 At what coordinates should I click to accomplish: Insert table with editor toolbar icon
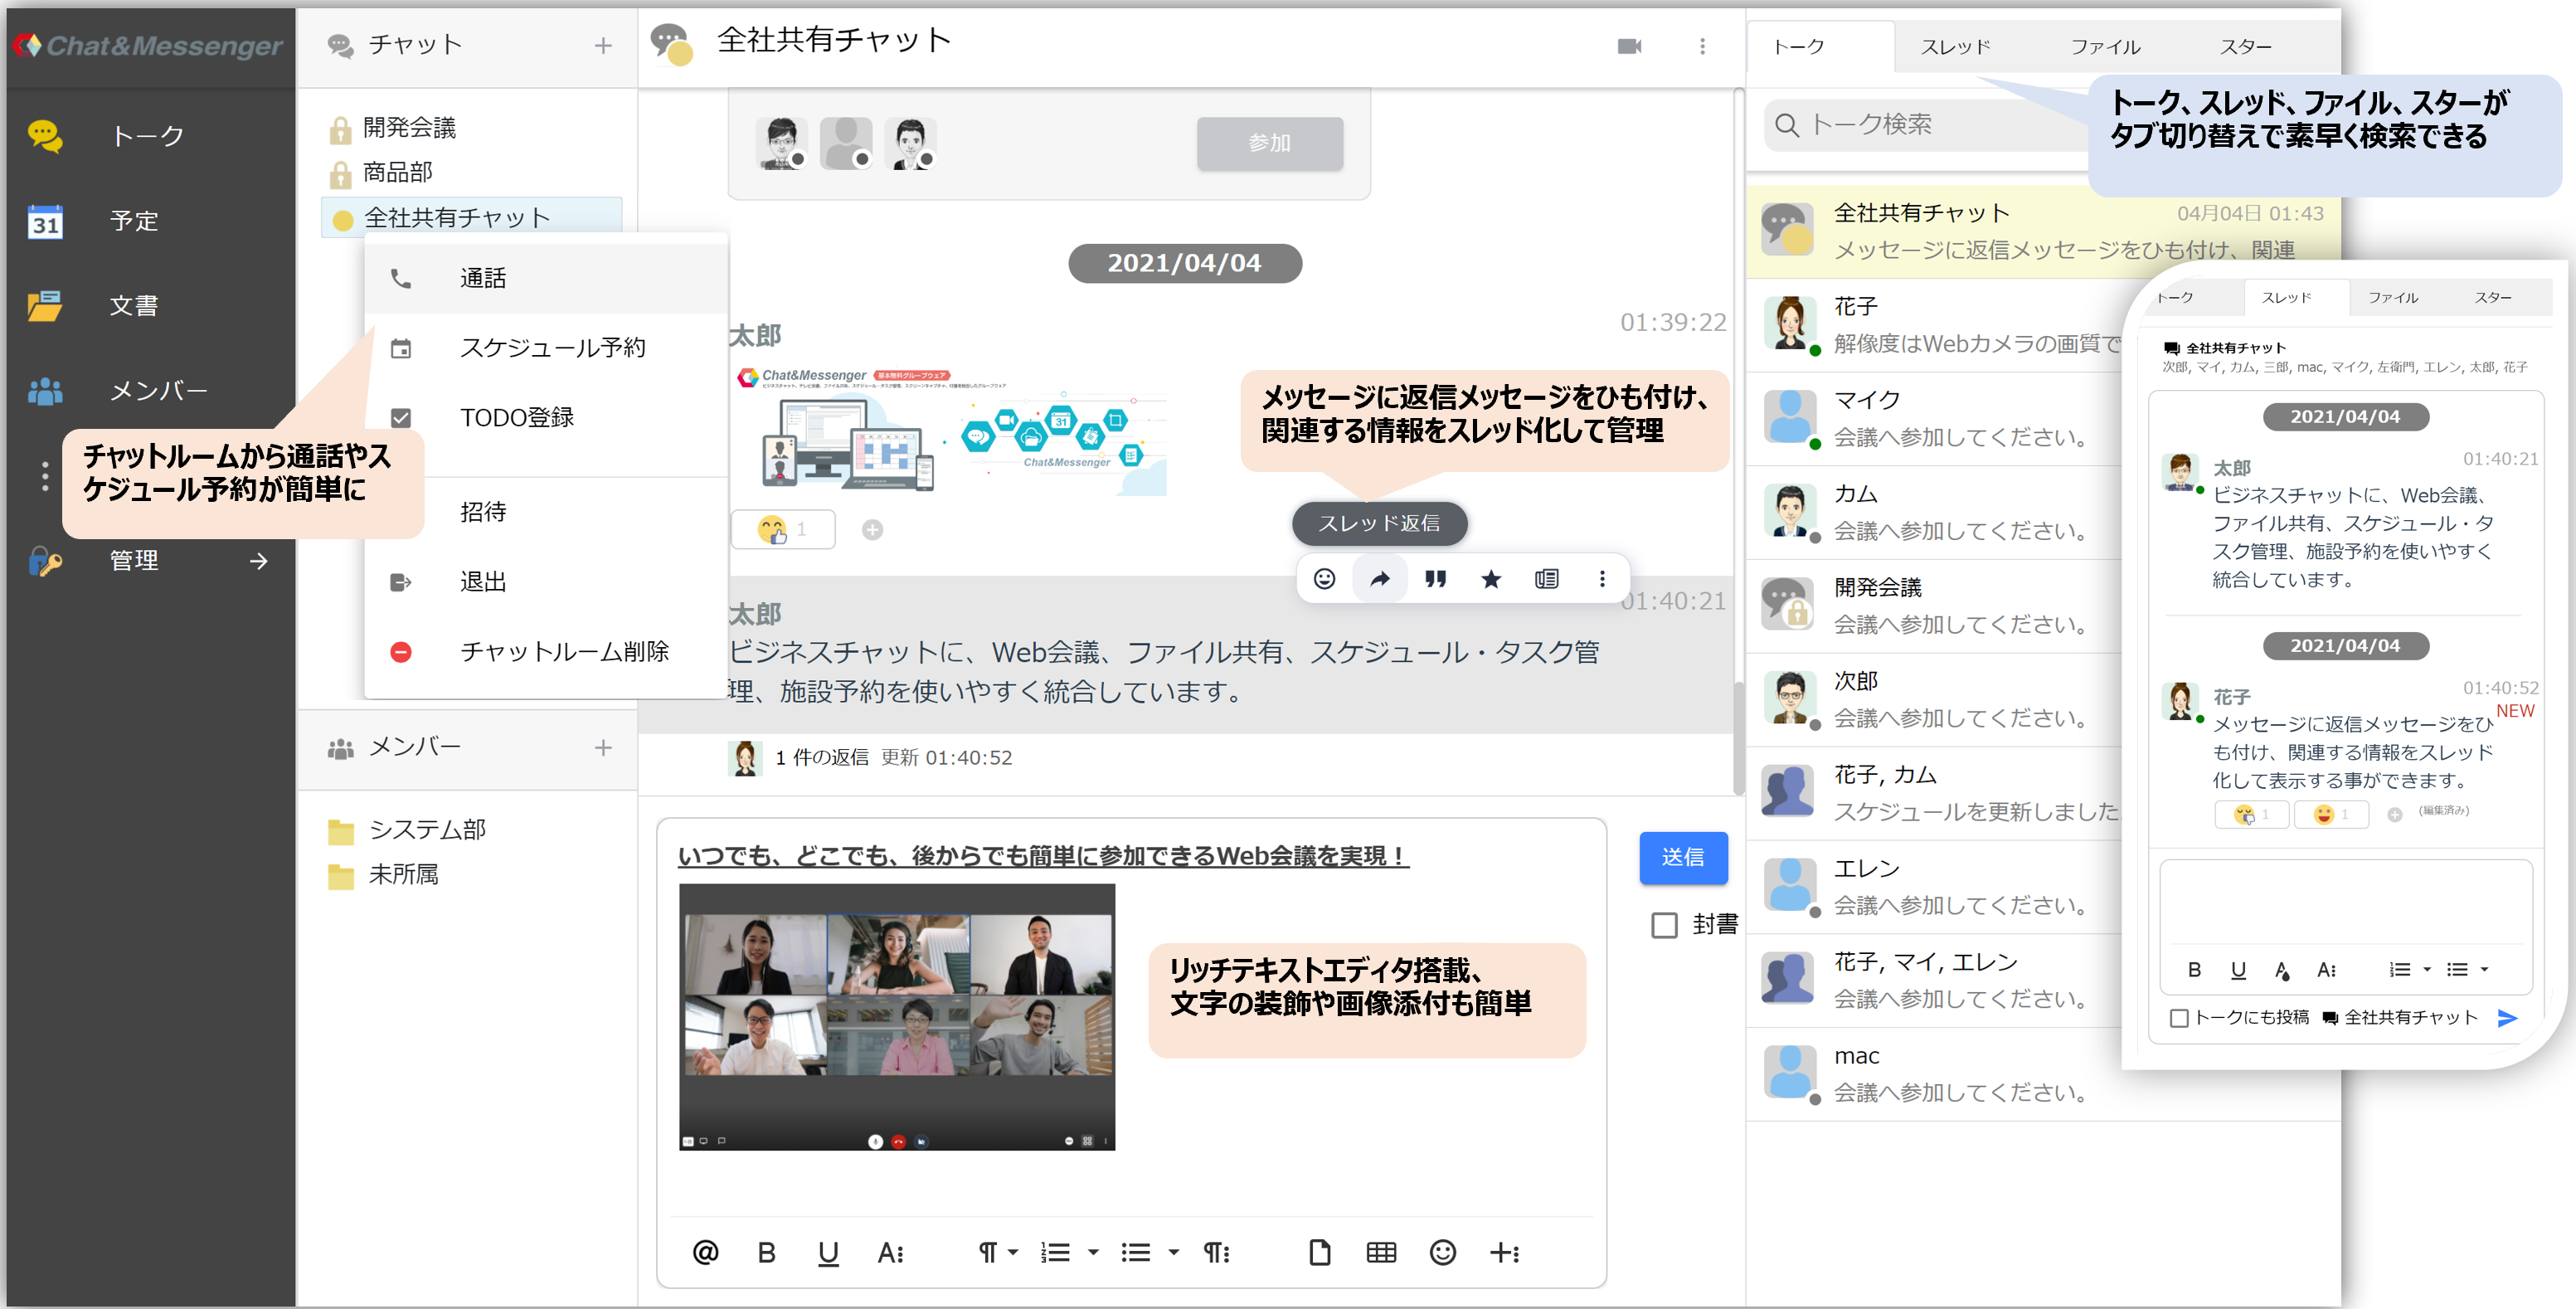point(1381,1252)
